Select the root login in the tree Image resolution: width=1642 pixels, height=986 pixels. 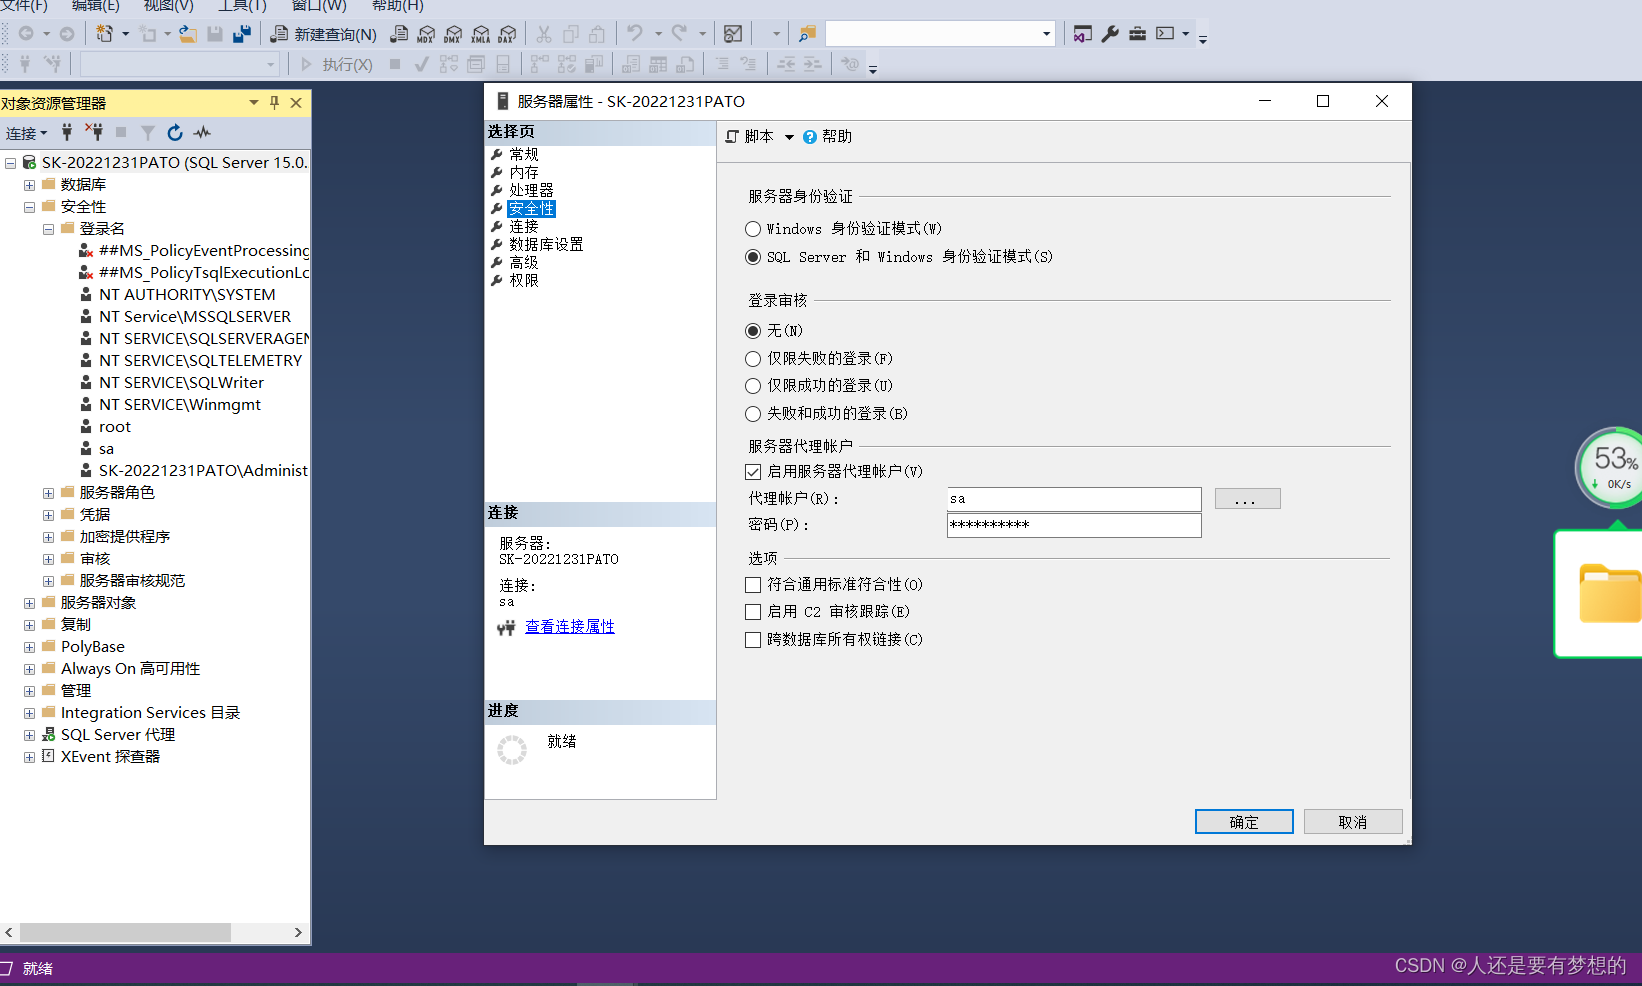[115, 427]
